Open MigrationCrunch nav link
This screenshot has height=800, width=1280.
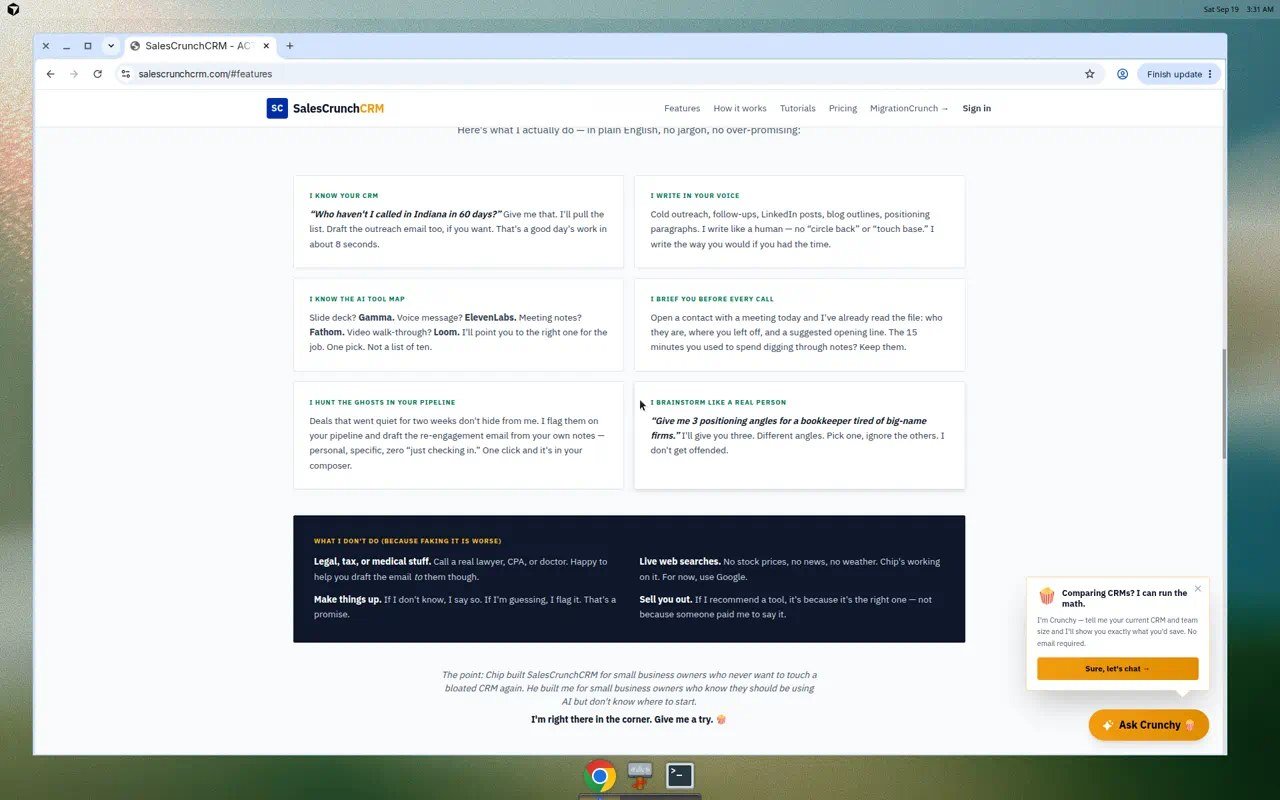click(x=909, y=108)
